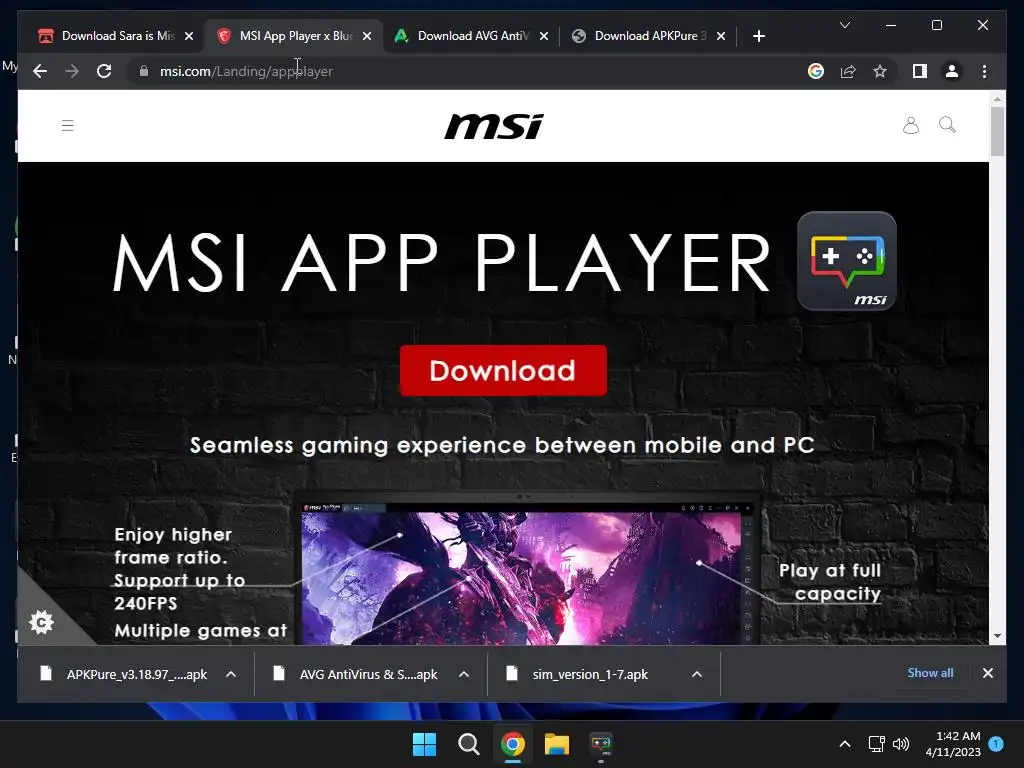Image resolution: width=1024 pixels, height=768 pixels.
Task: Close the Download AVG AntiVirus tab
Action: (544, 36)
